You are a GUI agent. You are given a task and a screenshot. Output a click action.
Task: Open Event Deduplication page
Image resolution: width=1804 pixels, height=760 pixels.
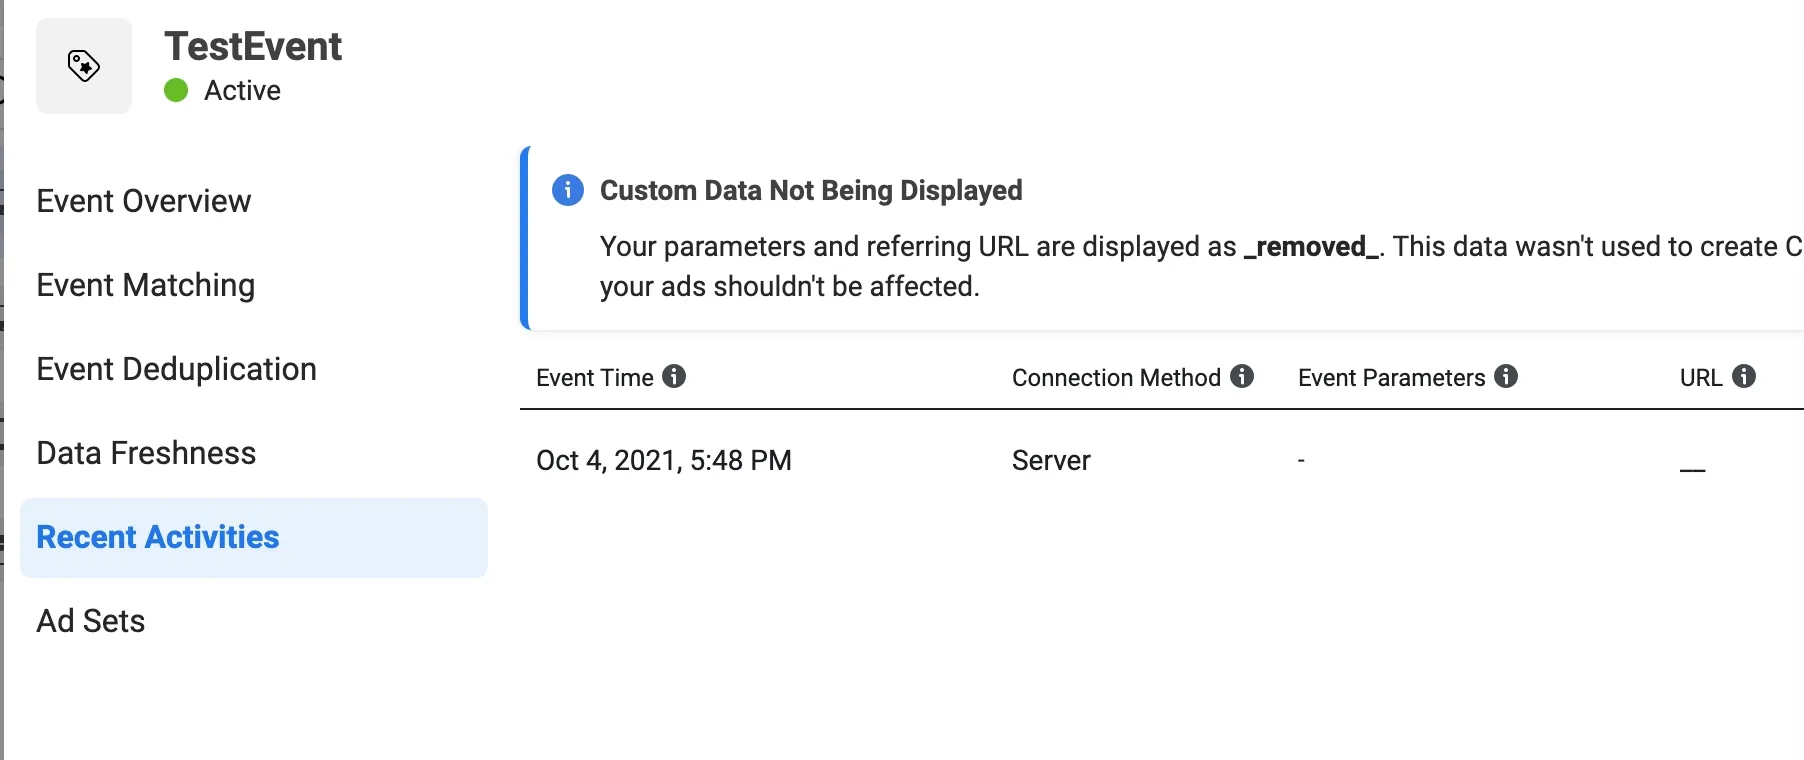pos(177,369)
